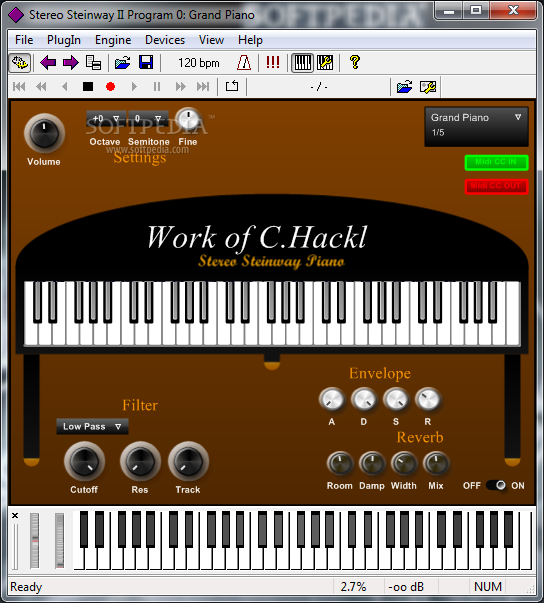544x603 pixels.
Task: Open the Low Pass filter type dropdown
Action: (x=92, y=426)
